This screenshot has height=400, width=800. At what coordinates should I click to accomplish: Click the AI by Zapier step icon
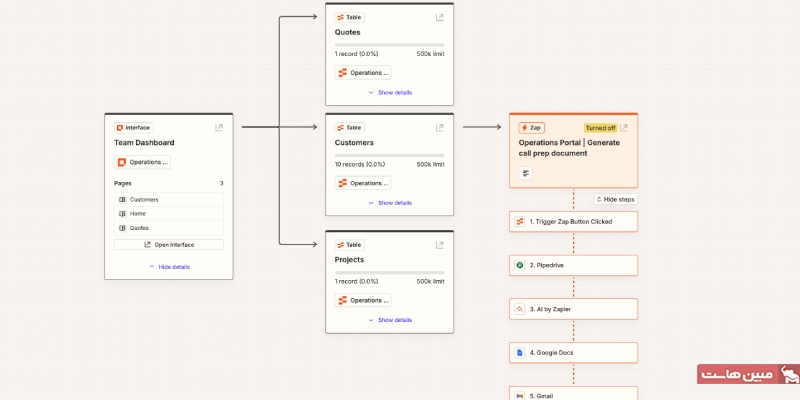click(520, 308)
